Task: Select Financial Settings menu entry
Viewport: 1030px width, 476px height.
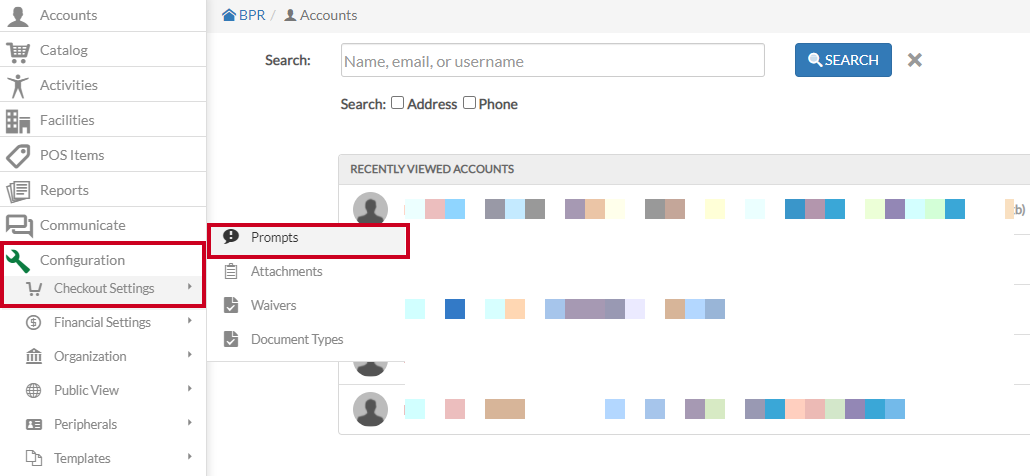Action: 102,322
